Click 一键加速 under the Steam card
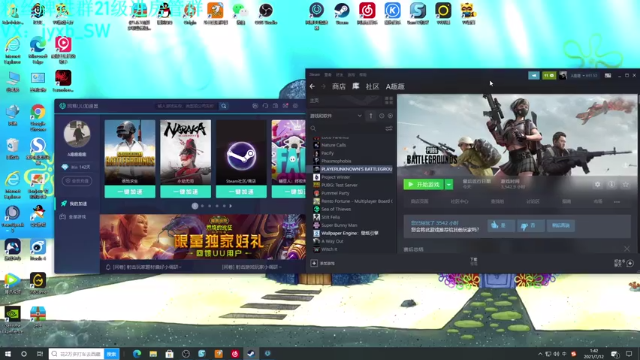This screenshot has height=360, width=640. point(241,192)
